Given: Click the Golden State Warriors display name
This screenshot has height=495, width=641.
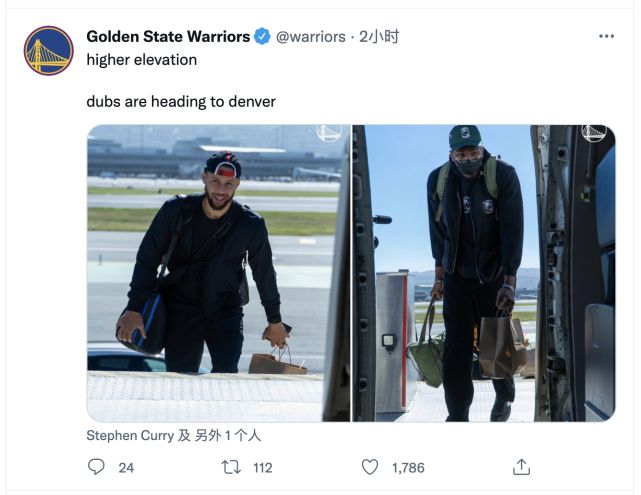Looking at the screenshot, I should click(168, 37).
